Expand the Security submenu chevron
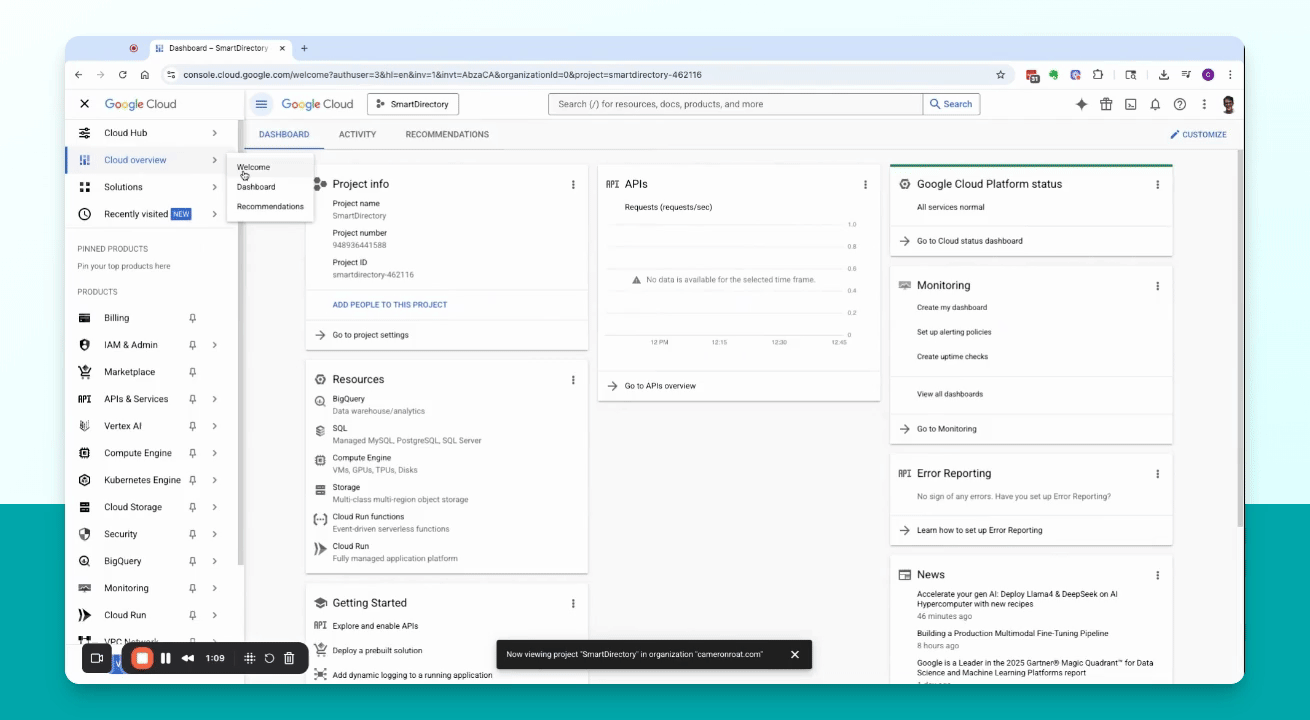 tap(214, 534)
